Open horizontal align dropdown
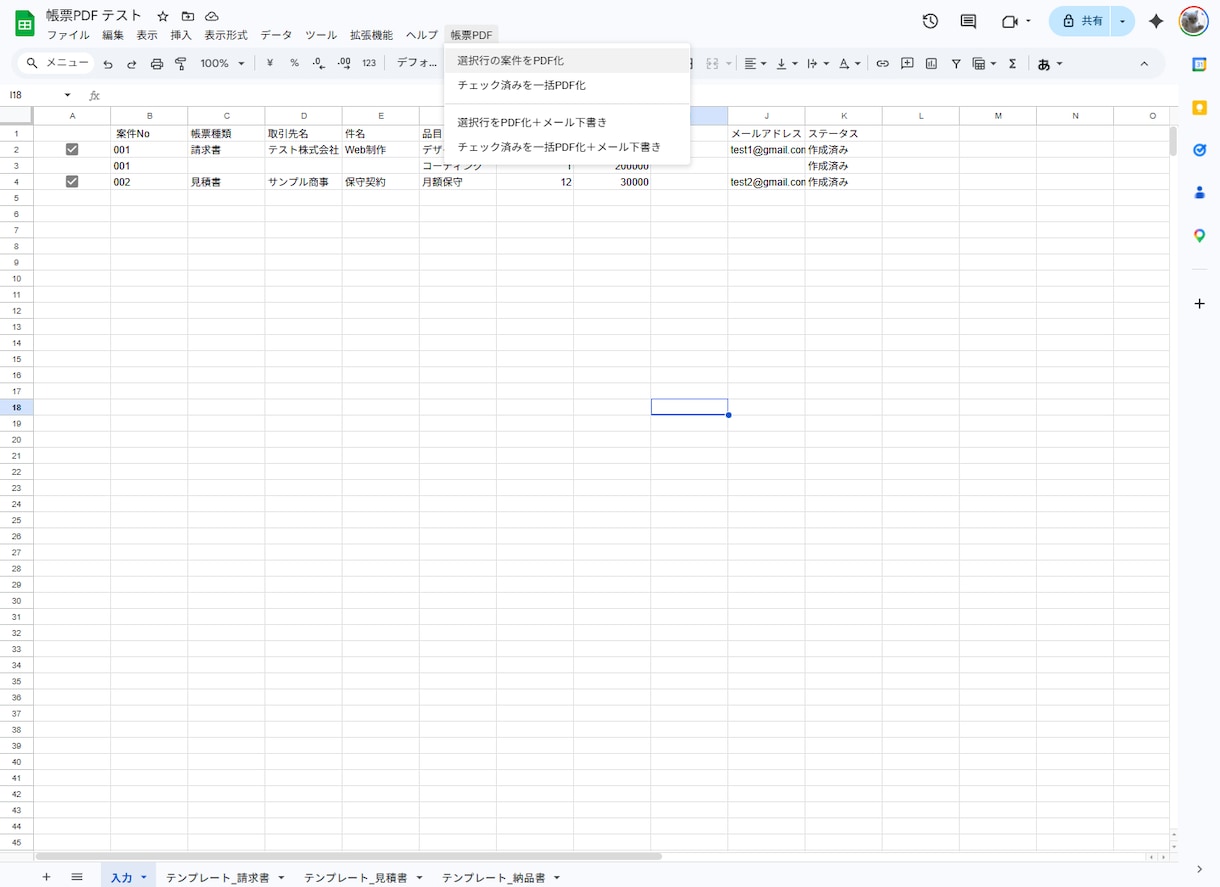Screen dimensions: 1220x887 click(755, 63)
